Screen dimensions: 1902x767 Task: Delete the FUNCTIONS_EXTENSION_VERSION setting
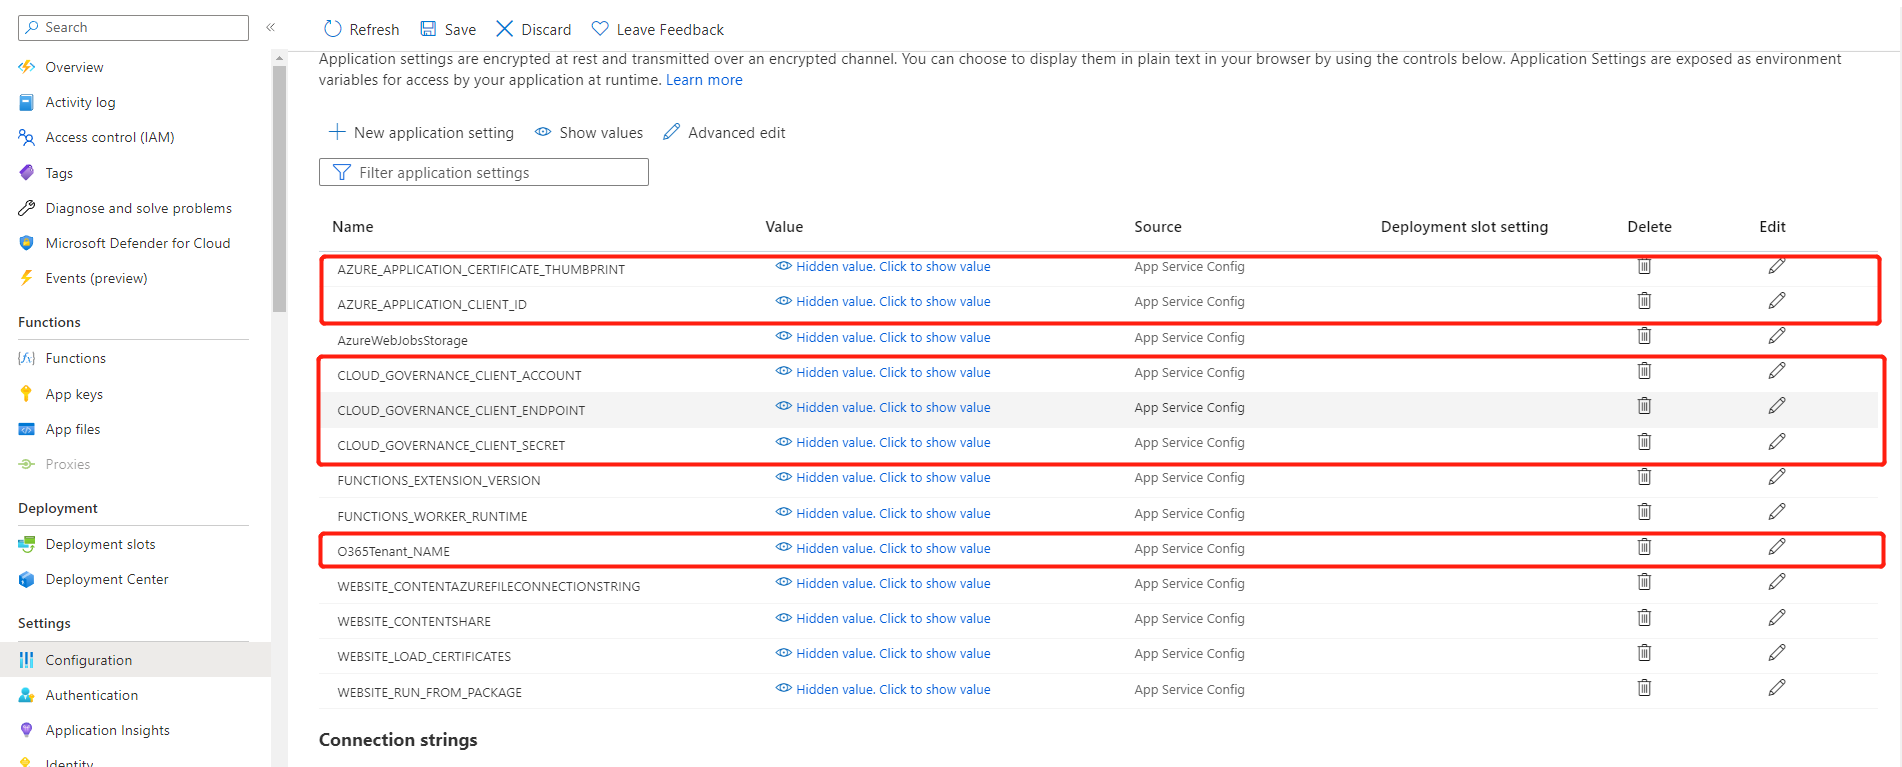[1644, 477]
